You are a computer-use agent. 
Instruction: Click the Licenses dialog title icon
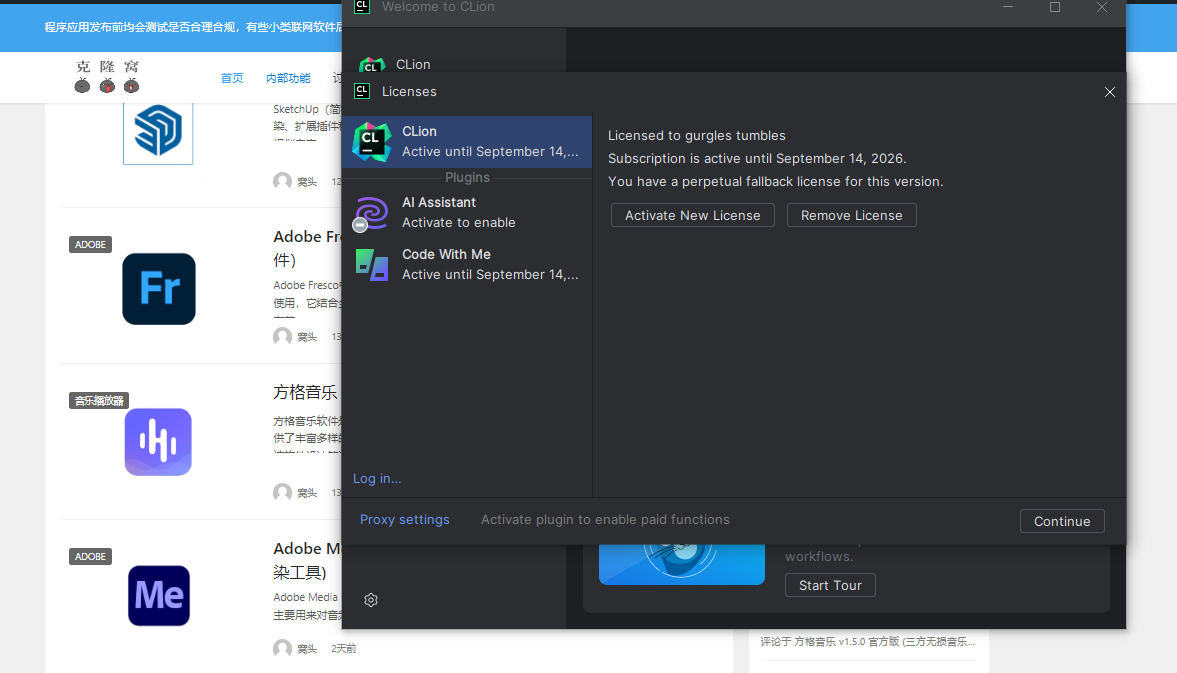click(x=362, y=91)
